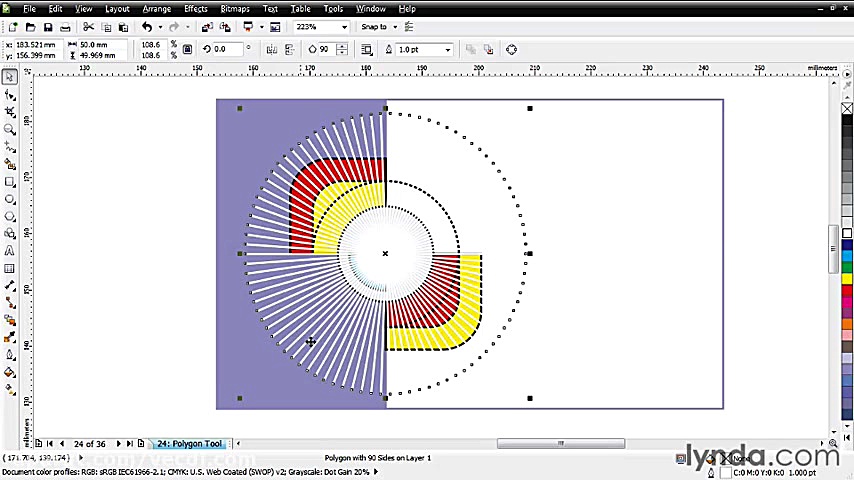Click the Cut scissors icon
Viewport: 854px width, 480px height.
[x=88, y=27]
